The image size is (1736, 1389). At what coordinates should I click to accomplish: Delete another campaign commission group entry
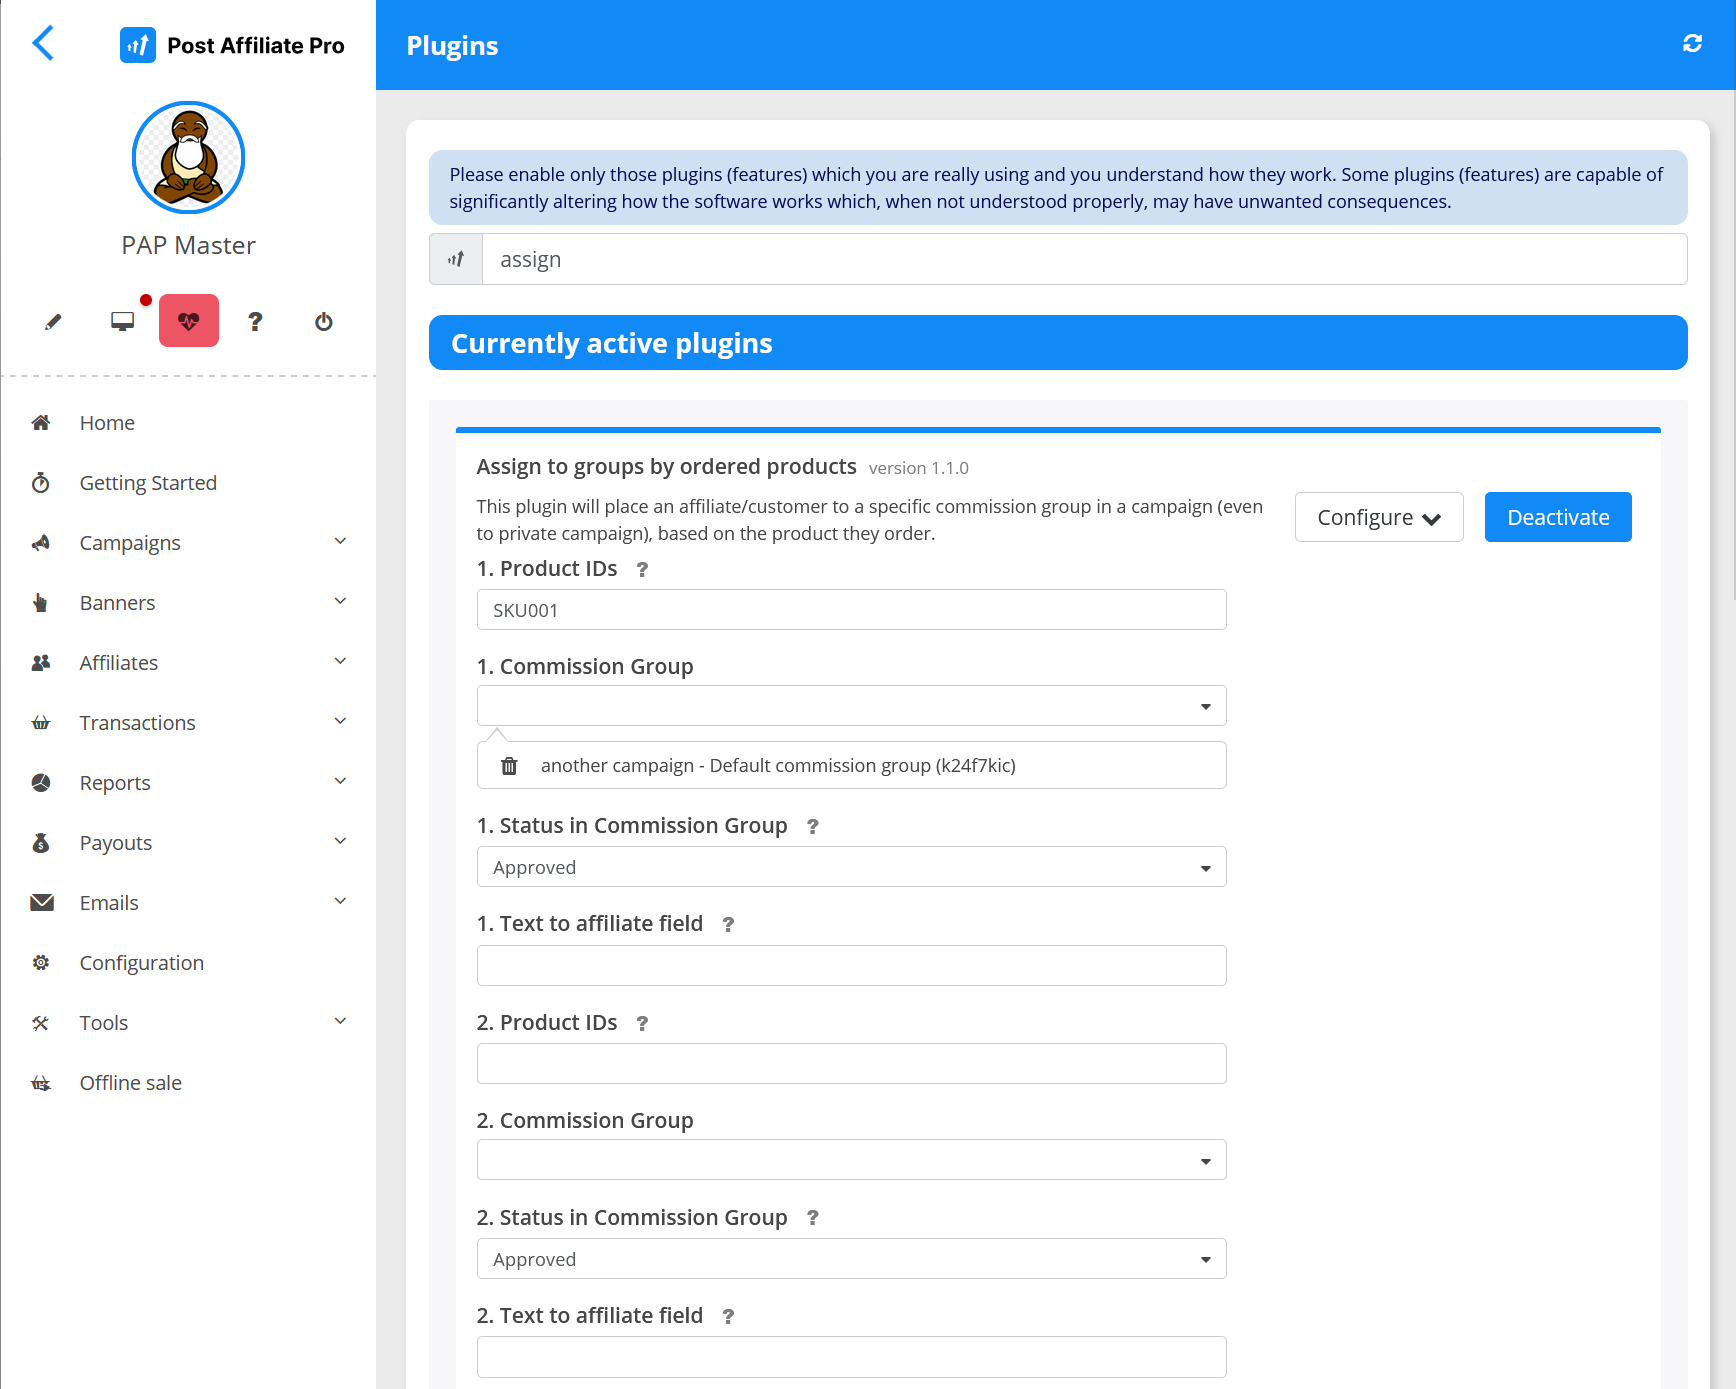[509, 766]
